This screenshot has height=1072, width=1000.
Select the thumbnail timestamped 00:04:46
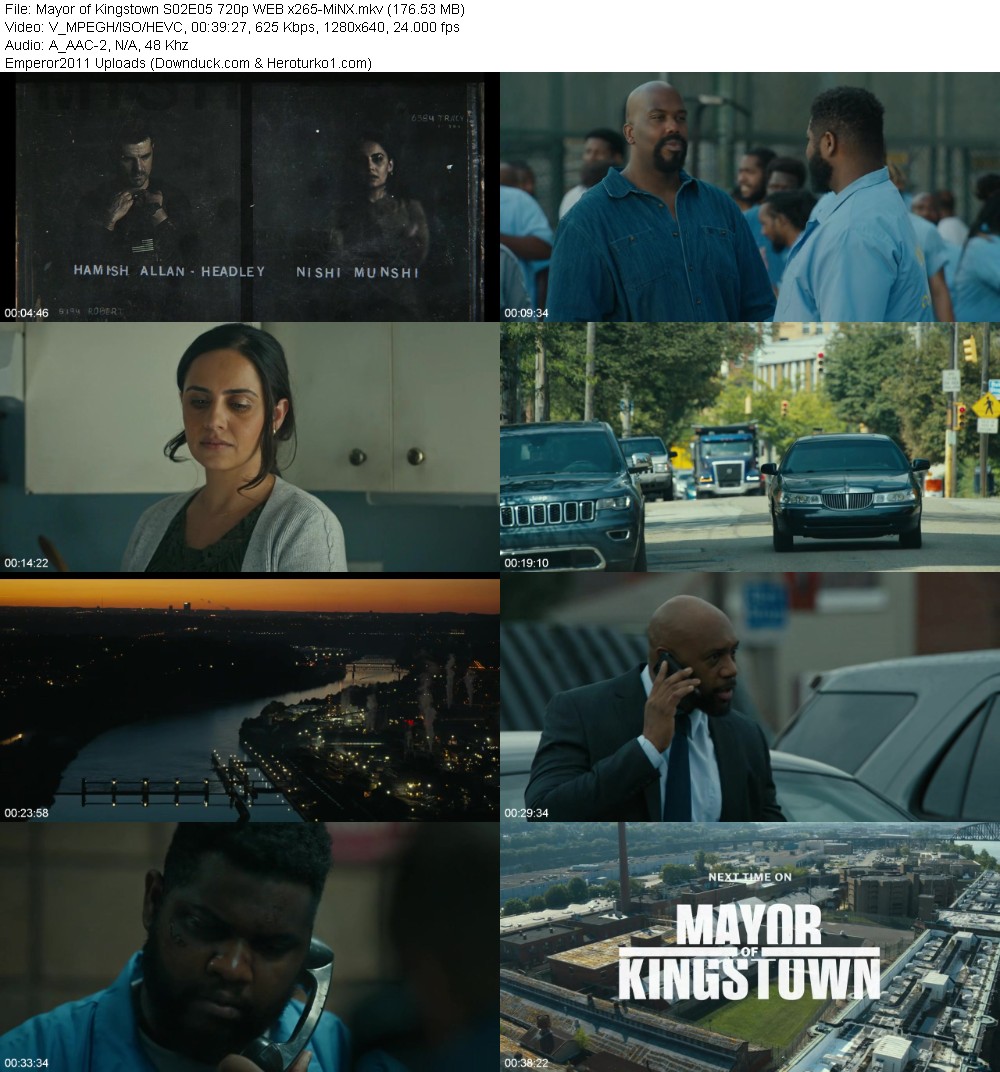pos(249,197)
